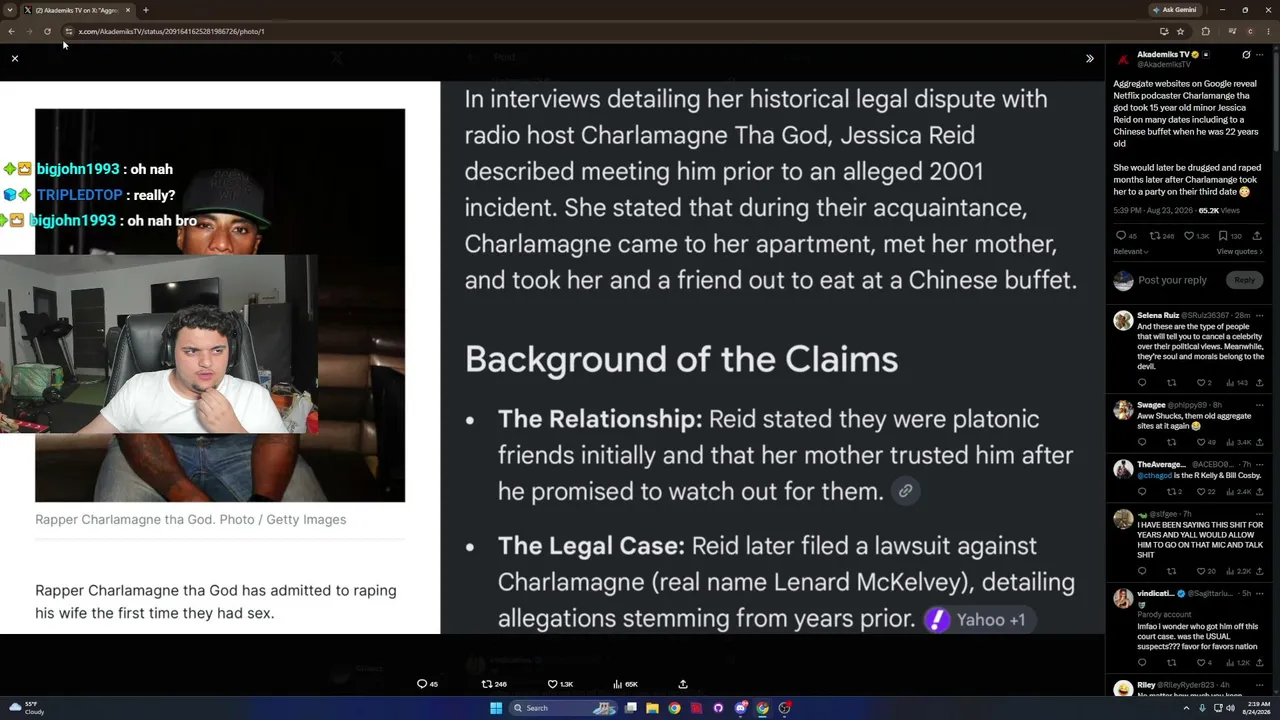
Task: Open the more options menu on AkademiksTV's post
Action: pyautogui.click(x=1261, y=55)
